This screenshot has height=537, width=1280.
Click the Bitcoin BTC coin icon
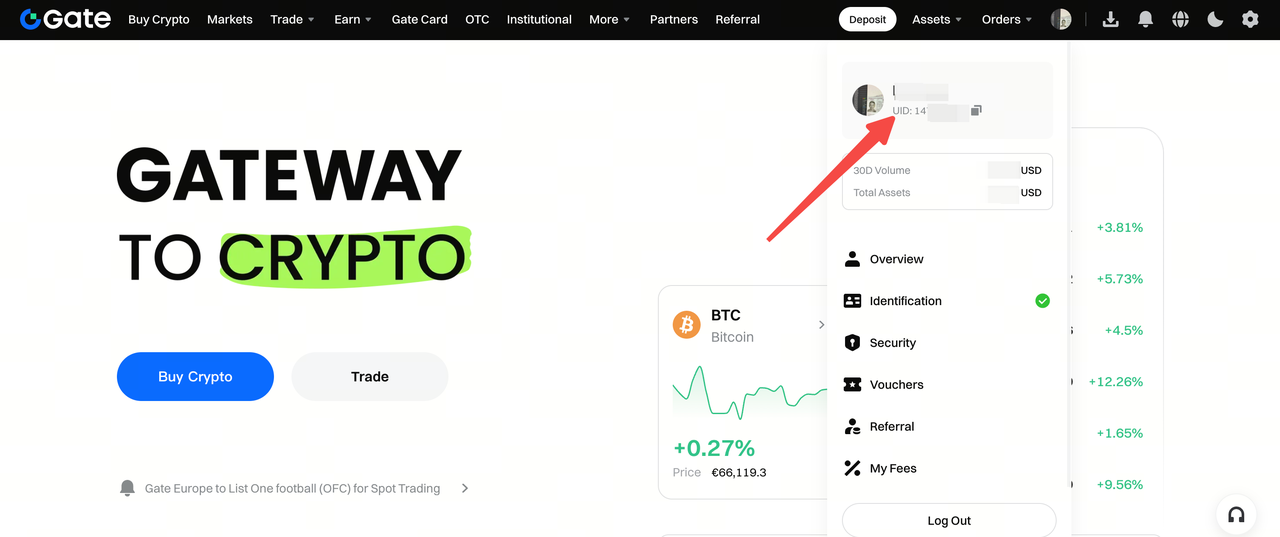[x=687, y=325]
